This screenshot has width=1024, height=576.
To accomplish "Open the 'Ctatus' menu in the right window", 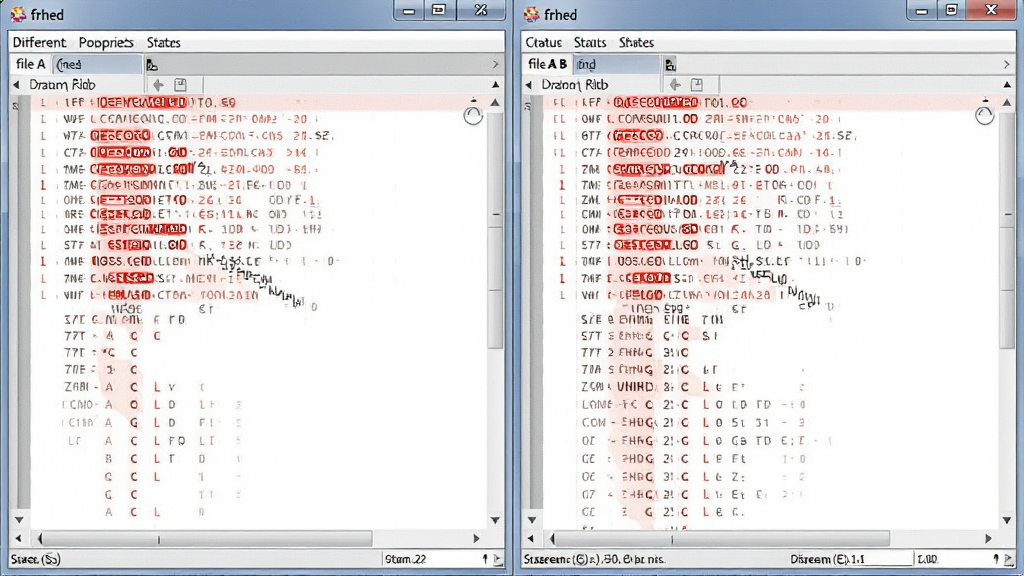I will tap(543, 42).
